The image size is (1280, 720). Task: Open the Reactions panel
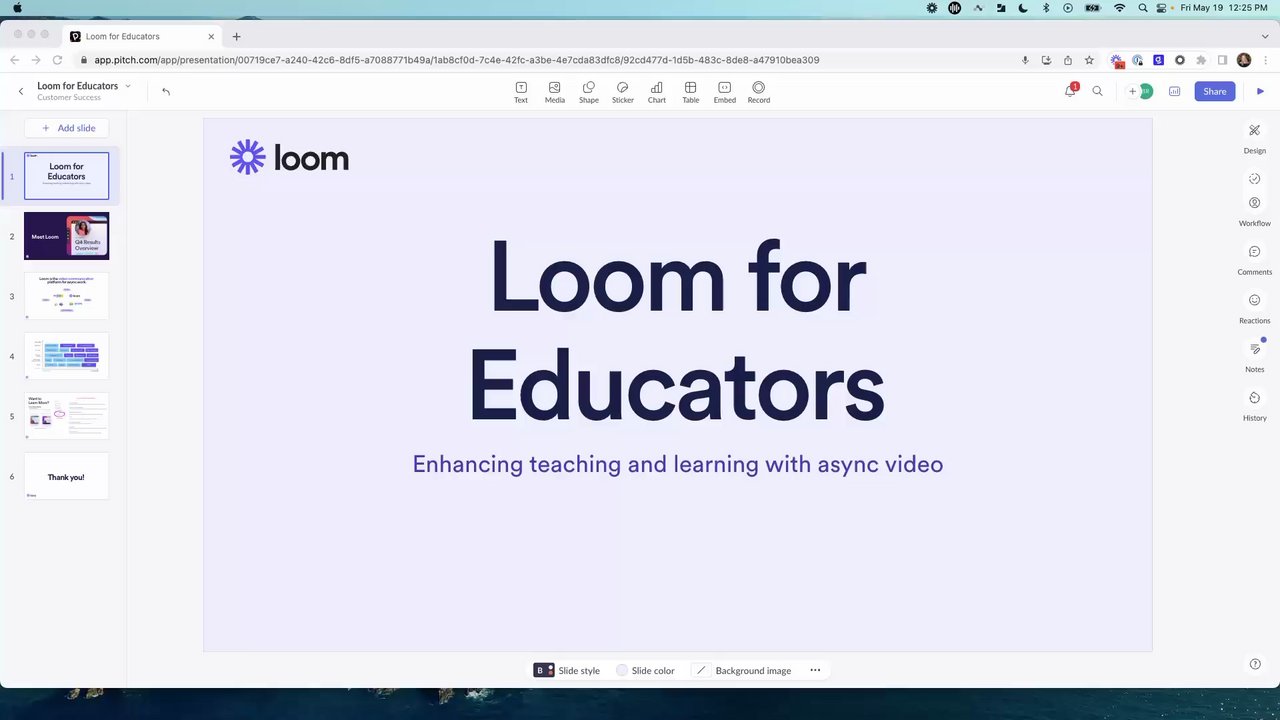coord(1255,308)
